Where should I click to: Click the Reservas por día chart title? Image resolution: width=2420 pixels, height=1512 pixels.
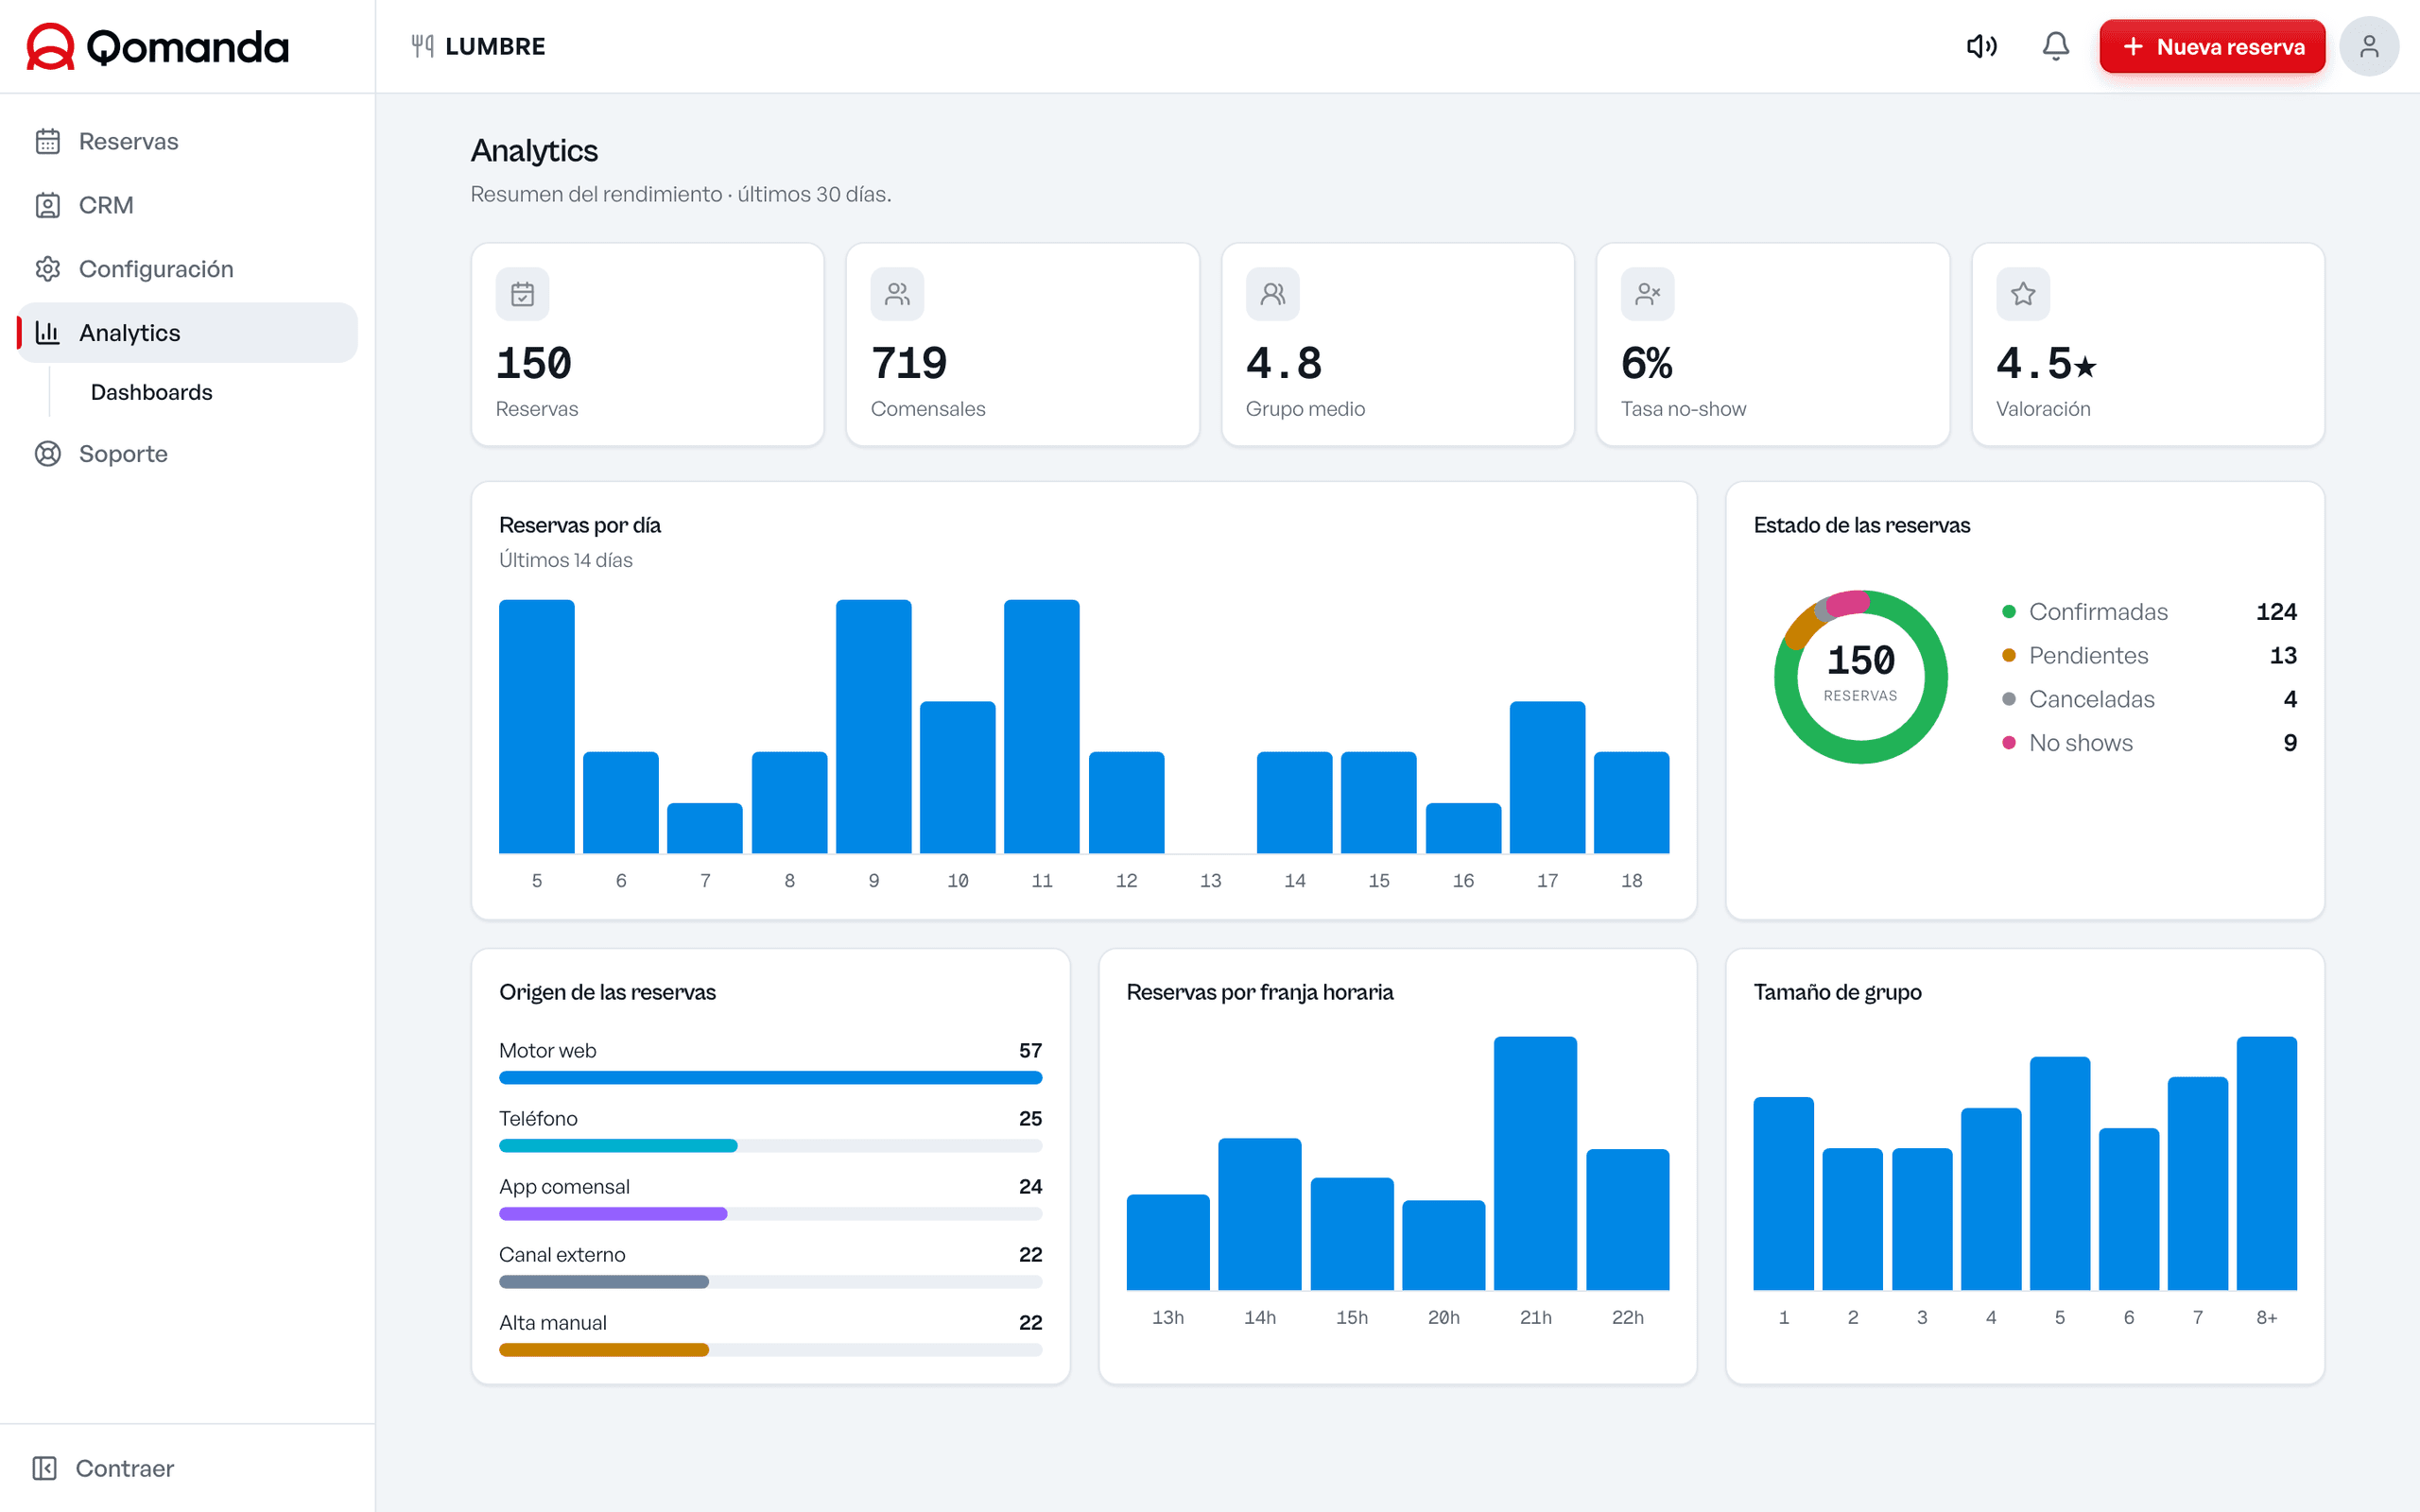pos(580,525)
